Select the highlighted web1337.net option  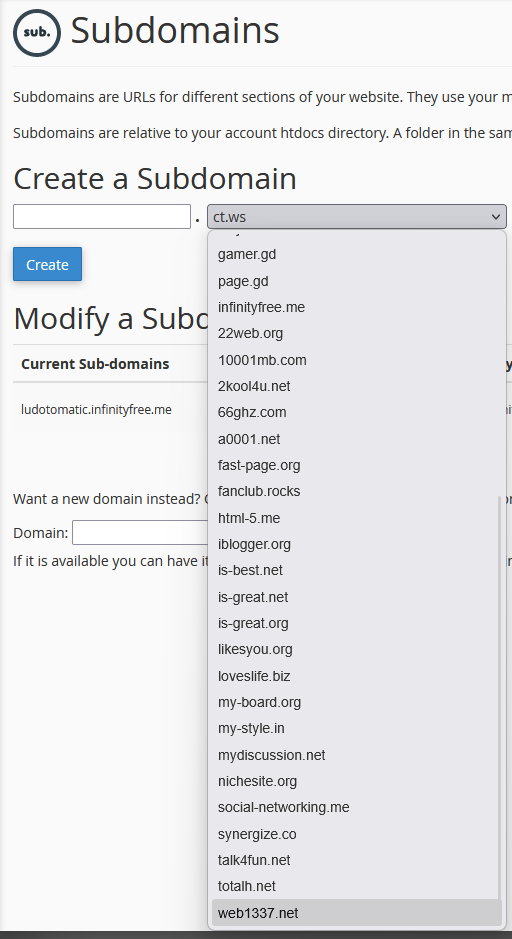click(x=356, y=913)
